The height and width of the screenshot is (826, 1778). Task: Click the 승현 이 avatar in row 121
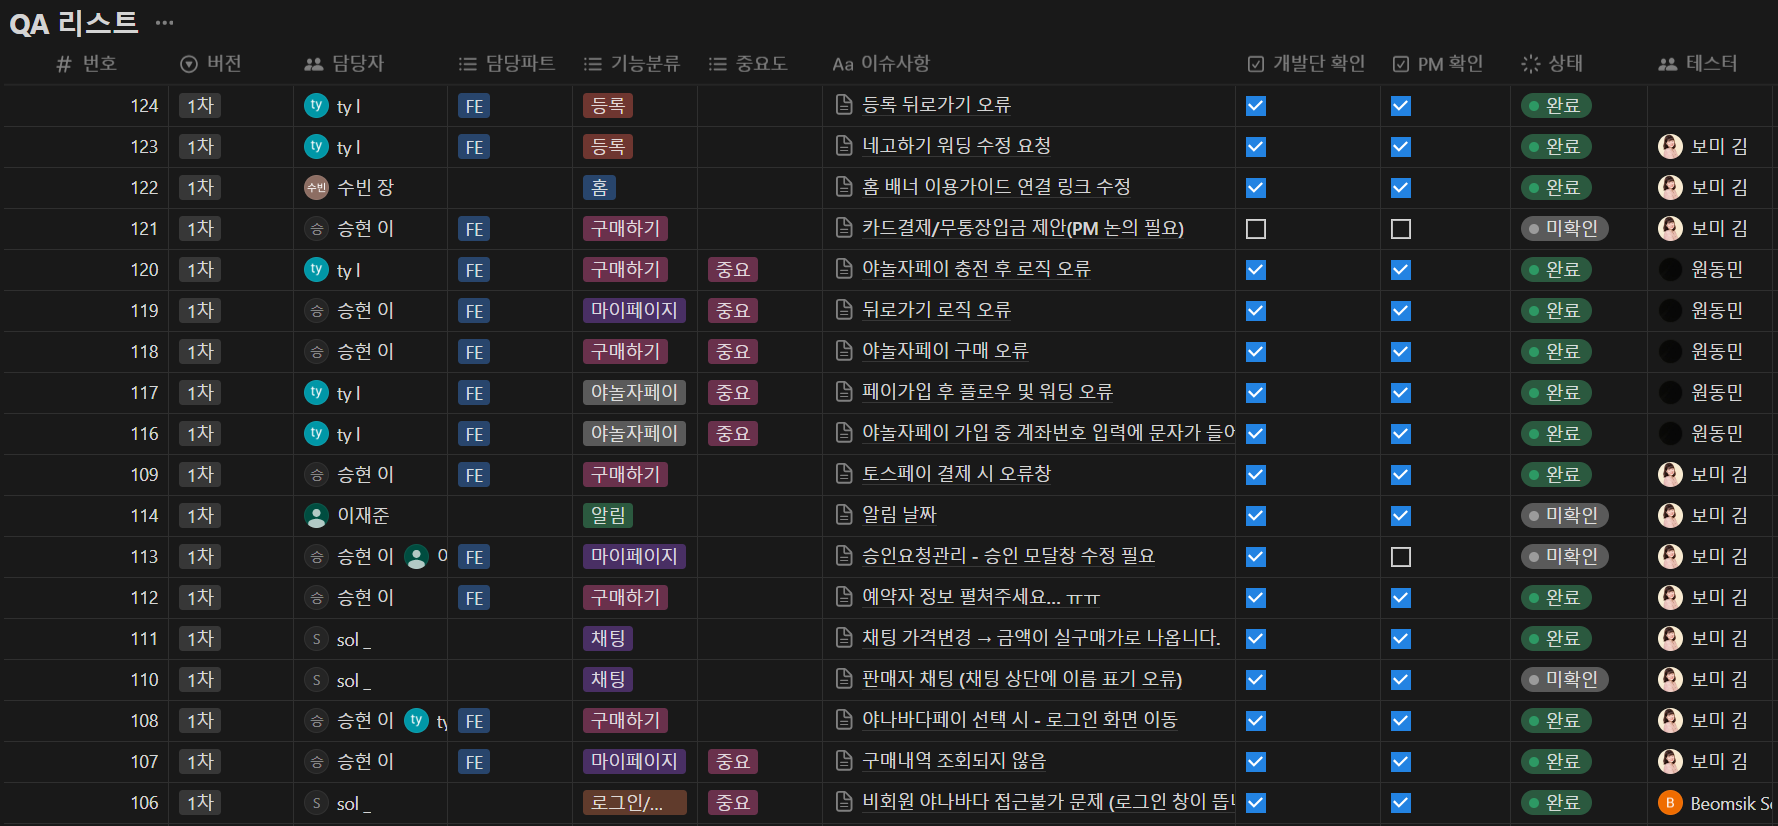[316, 228]
